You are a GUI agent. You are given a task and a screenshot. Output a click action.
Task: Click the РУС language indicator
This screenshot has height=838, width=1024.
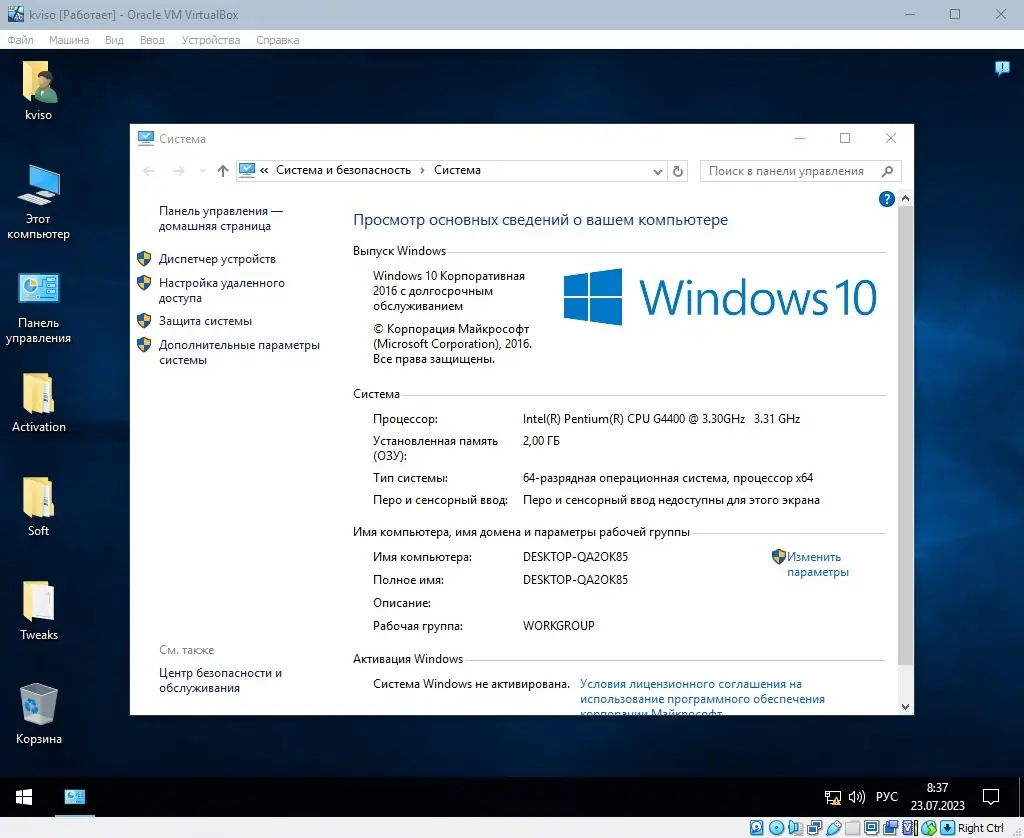[x=886, y=797]
